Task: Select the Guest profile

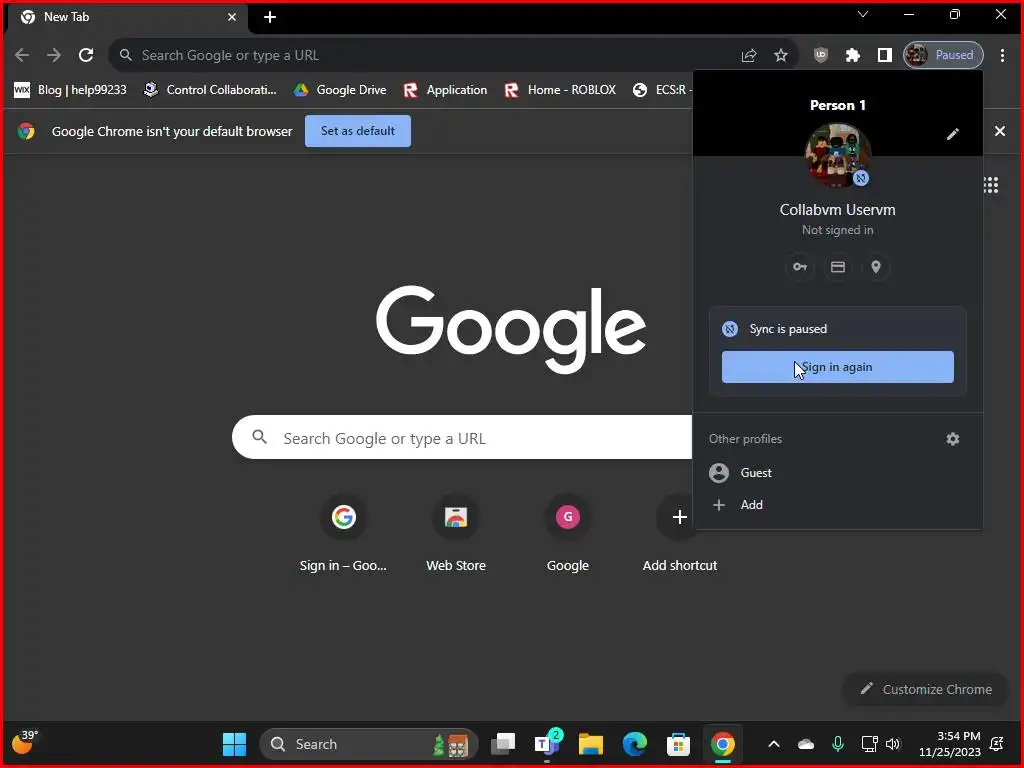Action: tap(837, 473)
